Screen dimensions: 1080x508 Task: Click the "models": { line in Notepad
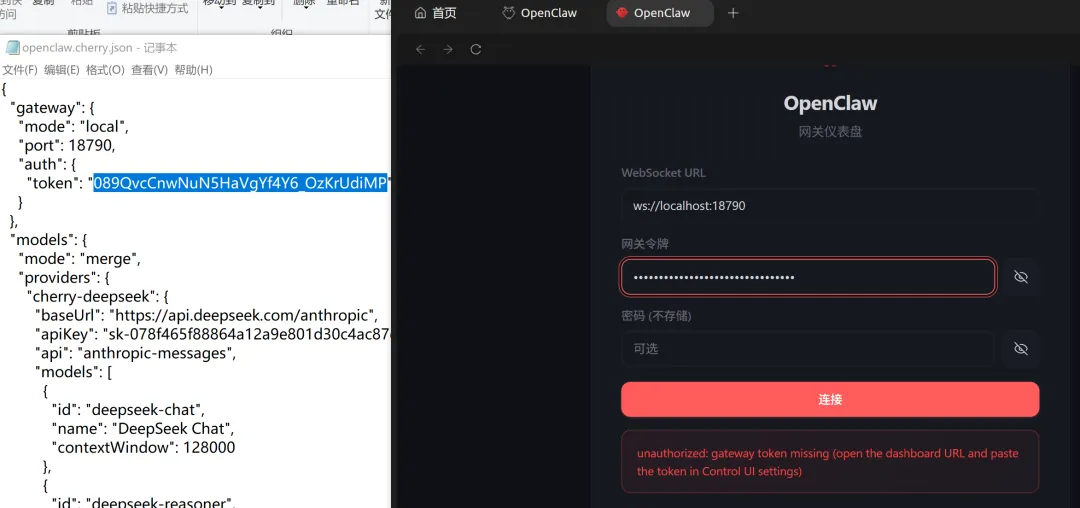point(50,240)
